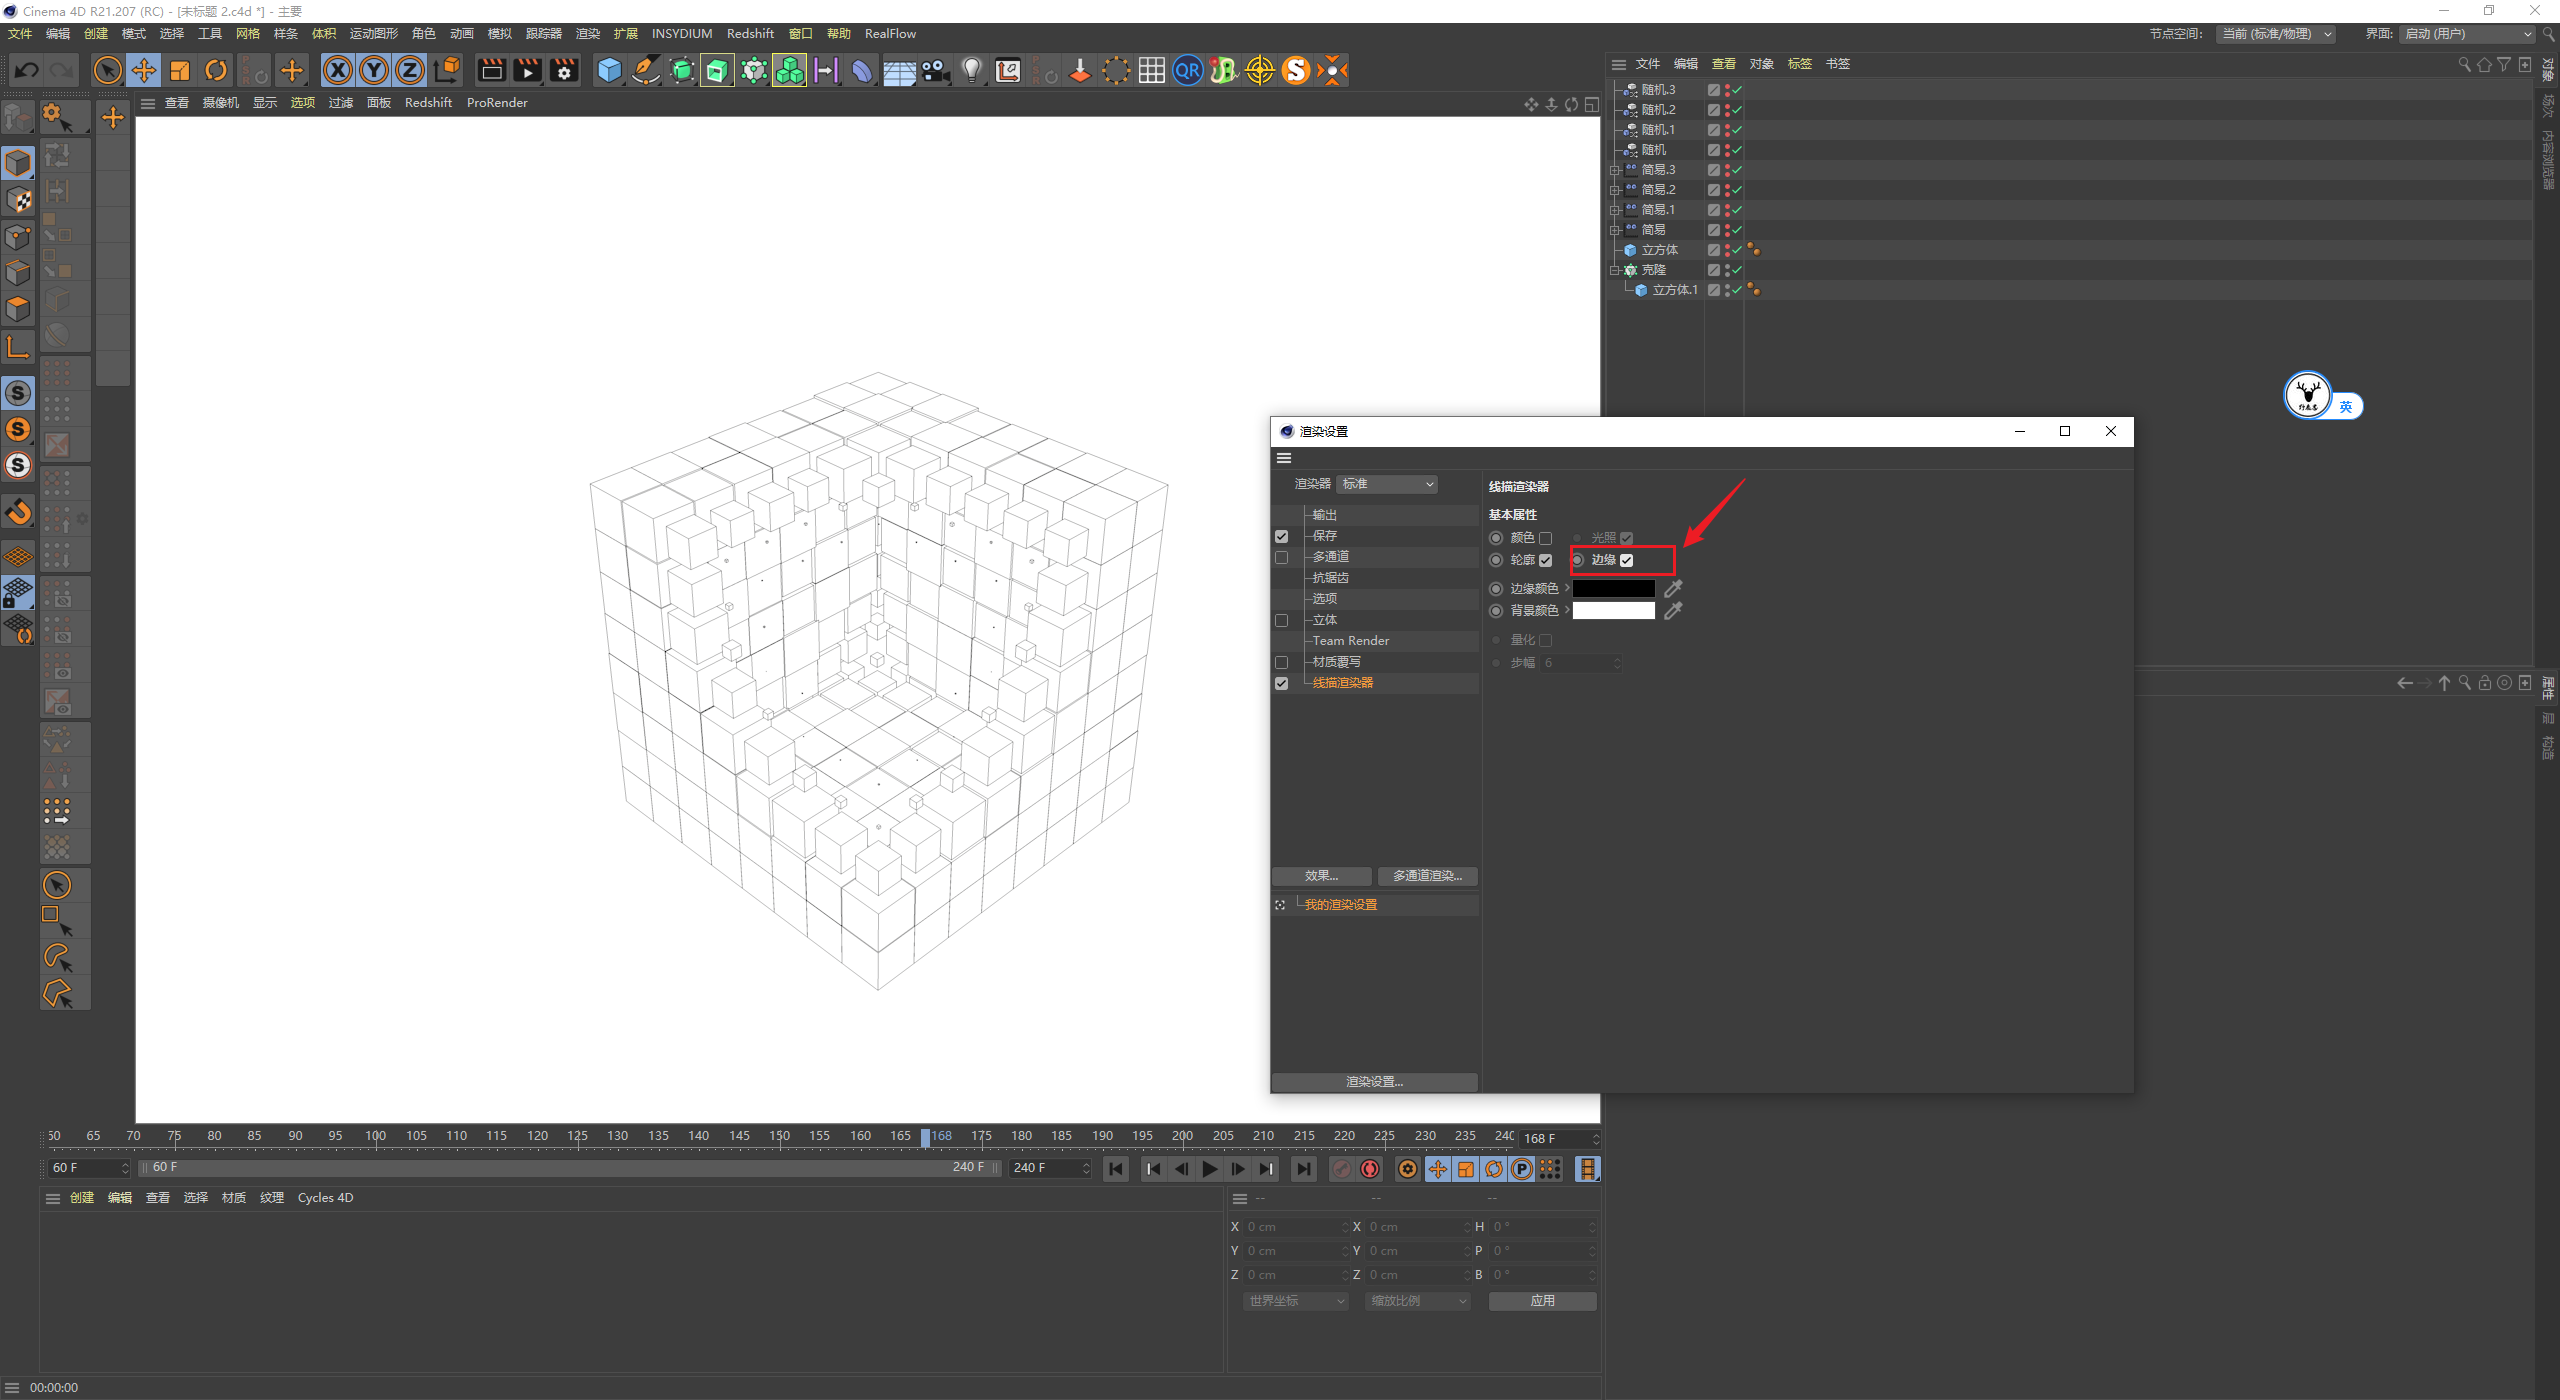Image resolution: width=2560 pixels, height=1400 pixels.
Task: Collapse the 克隆 object tree node
Action: (1614, 270)
